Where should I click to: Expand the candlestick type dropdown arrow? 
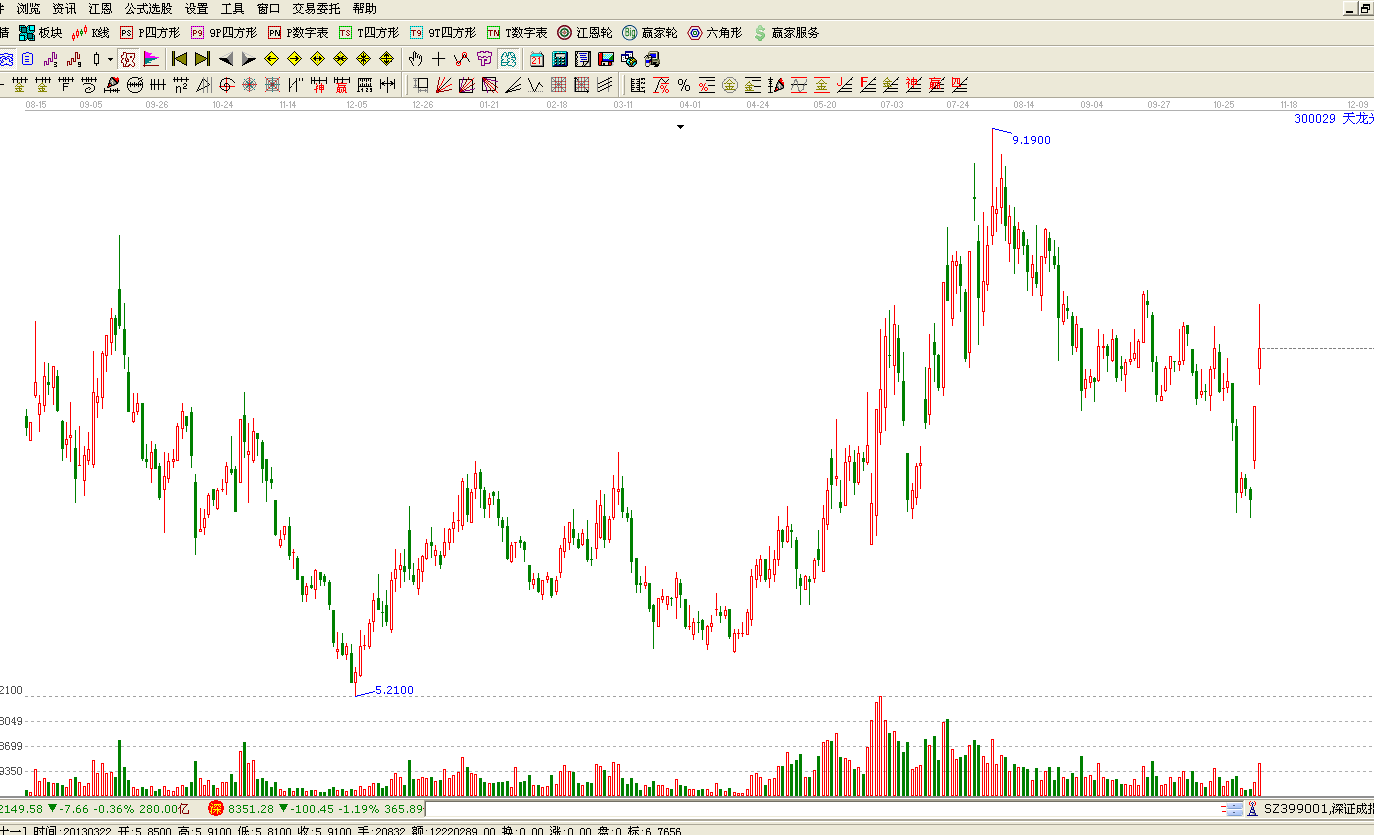tap(110, 59)
